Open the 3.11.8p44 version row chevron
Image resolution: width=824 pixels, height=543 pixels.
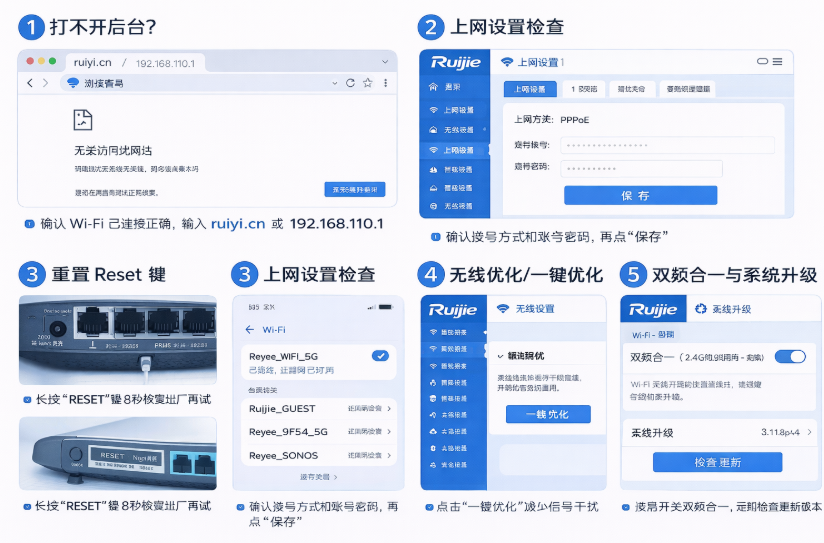tap(809, 432)
